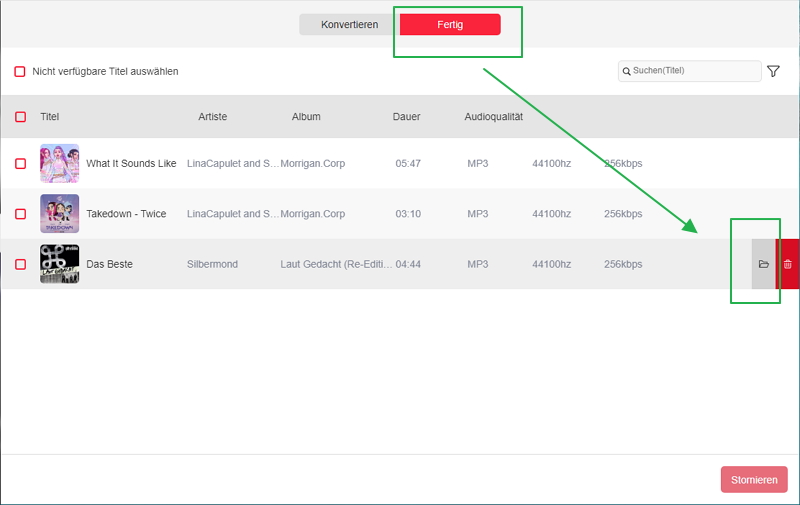Select the Das Beste checkbox
The image size is (800, 505).
[x=20, y=264]
